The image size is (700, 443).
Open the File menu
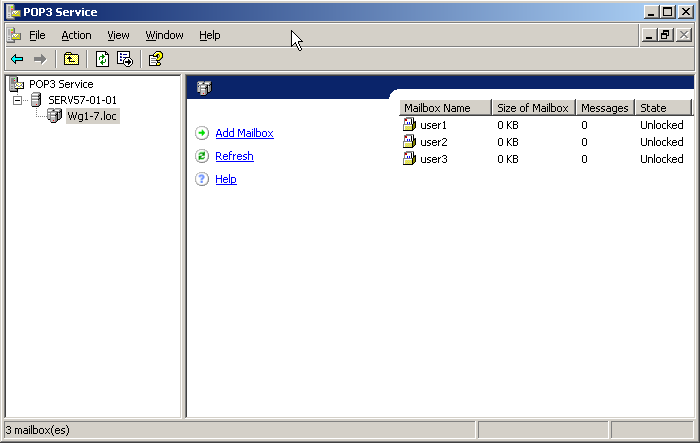point(37,35)
